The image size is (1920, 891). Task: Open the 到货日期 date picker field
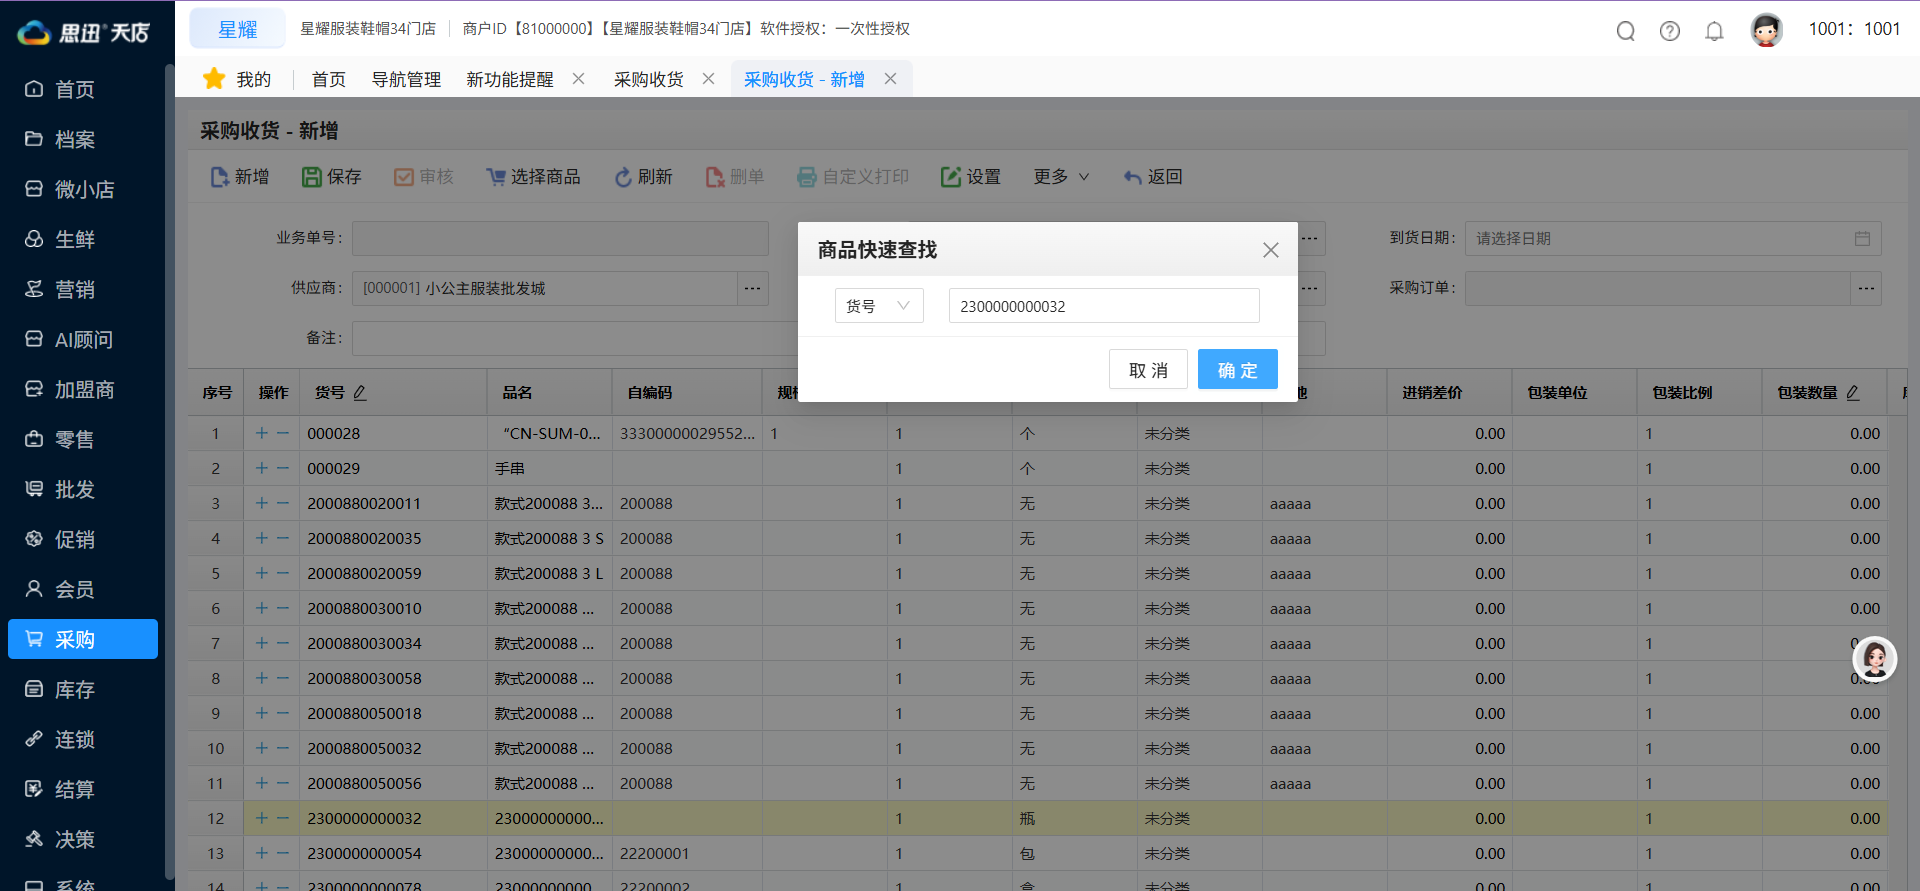(1672, 238)
